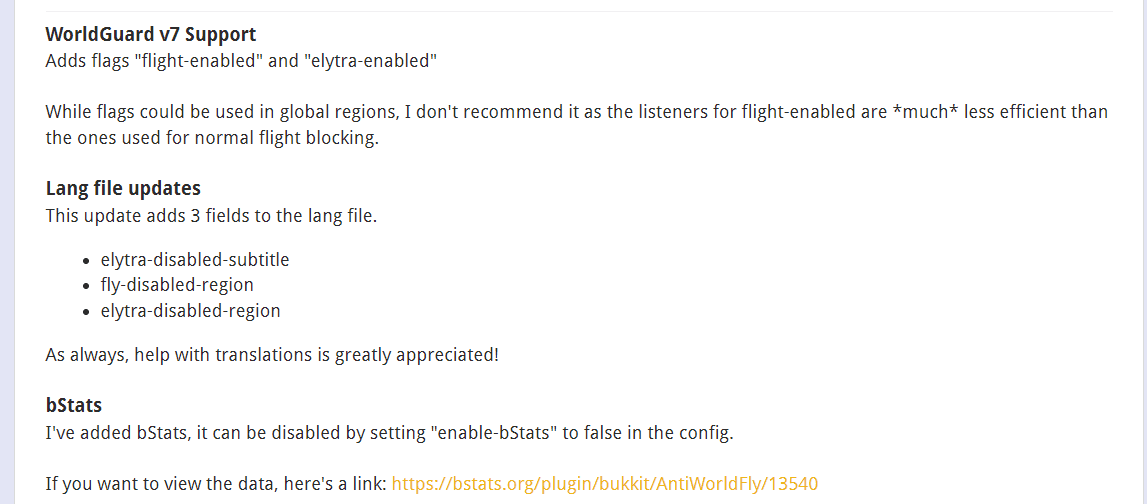
Task: Click the "WorldGuard v7 Support" heading
Action: 150,35
